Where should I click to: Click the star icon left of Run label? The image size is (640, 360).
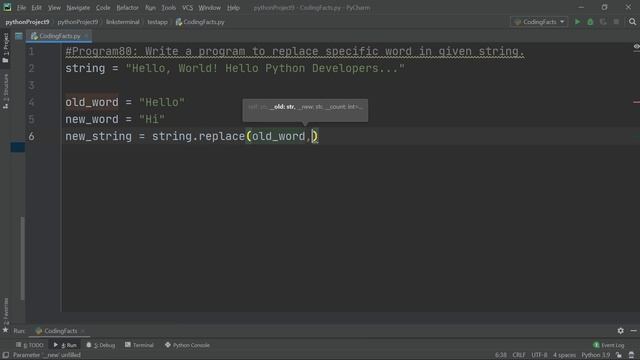[x=5, y=330]
